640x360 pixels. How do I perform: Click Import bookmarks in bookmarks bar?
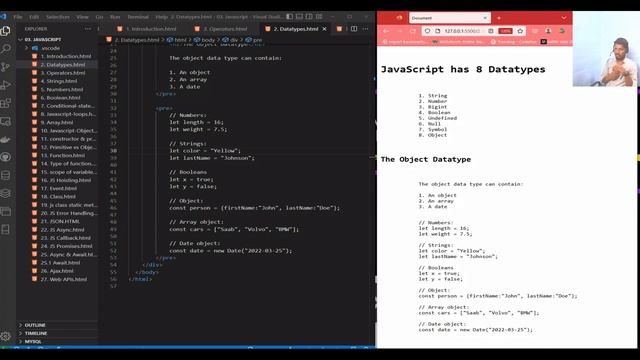point(403,42)
